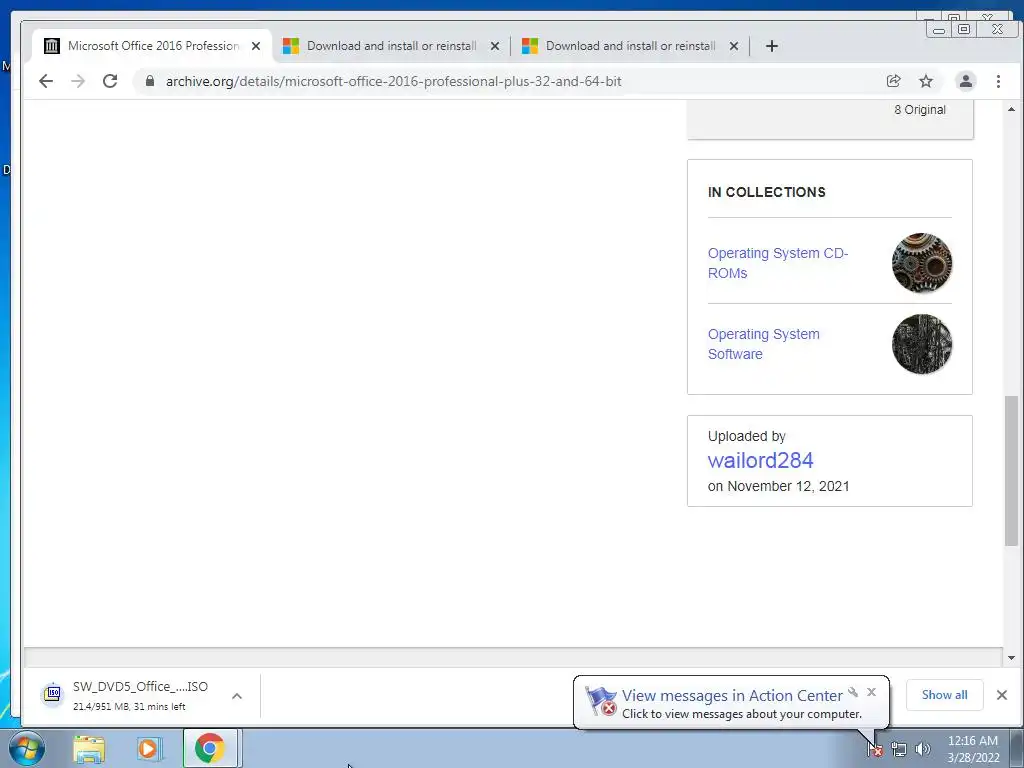The height and width of the screenshot is (768, 1024).
Task: Click the page scroll down arrow
Action: [1012, 658]
